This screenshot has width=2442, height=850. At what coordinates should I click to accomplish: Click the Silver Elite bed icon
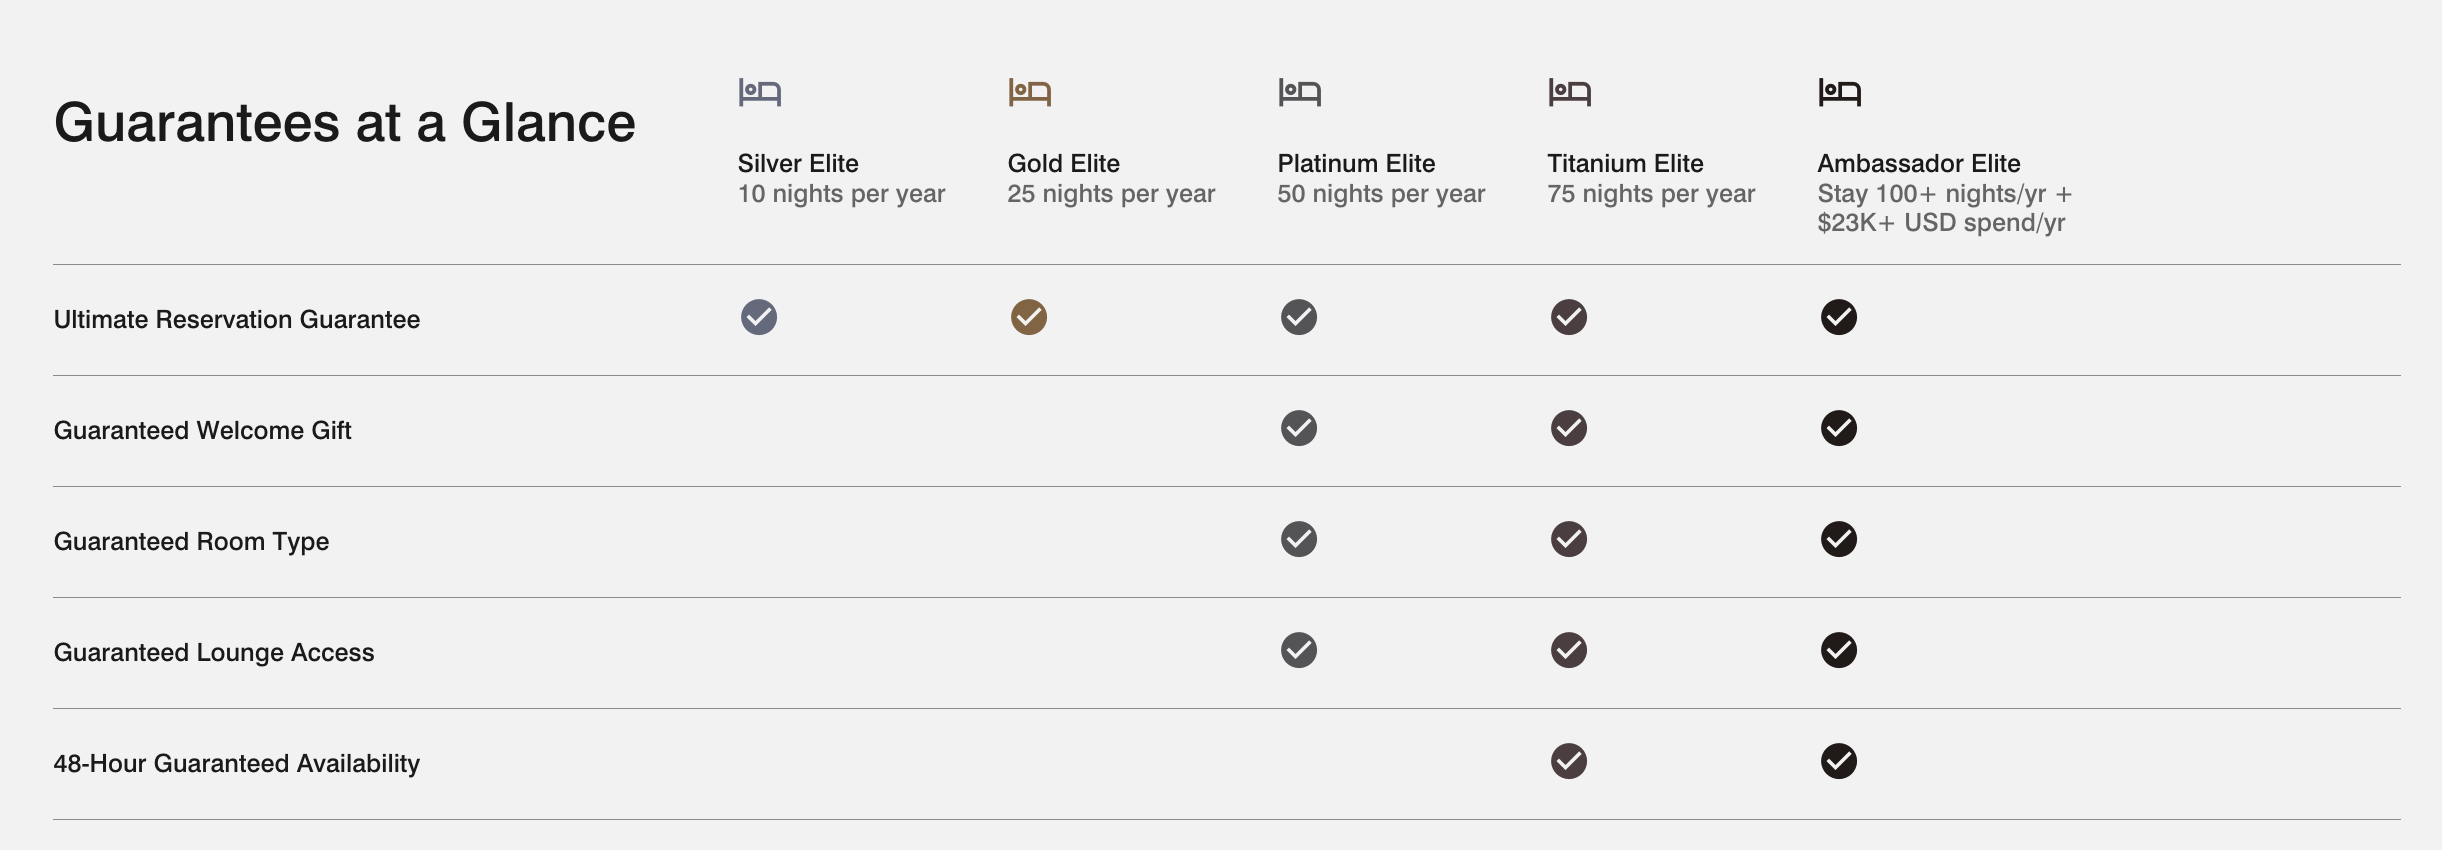pyautogui.click(x=759, y=93)
